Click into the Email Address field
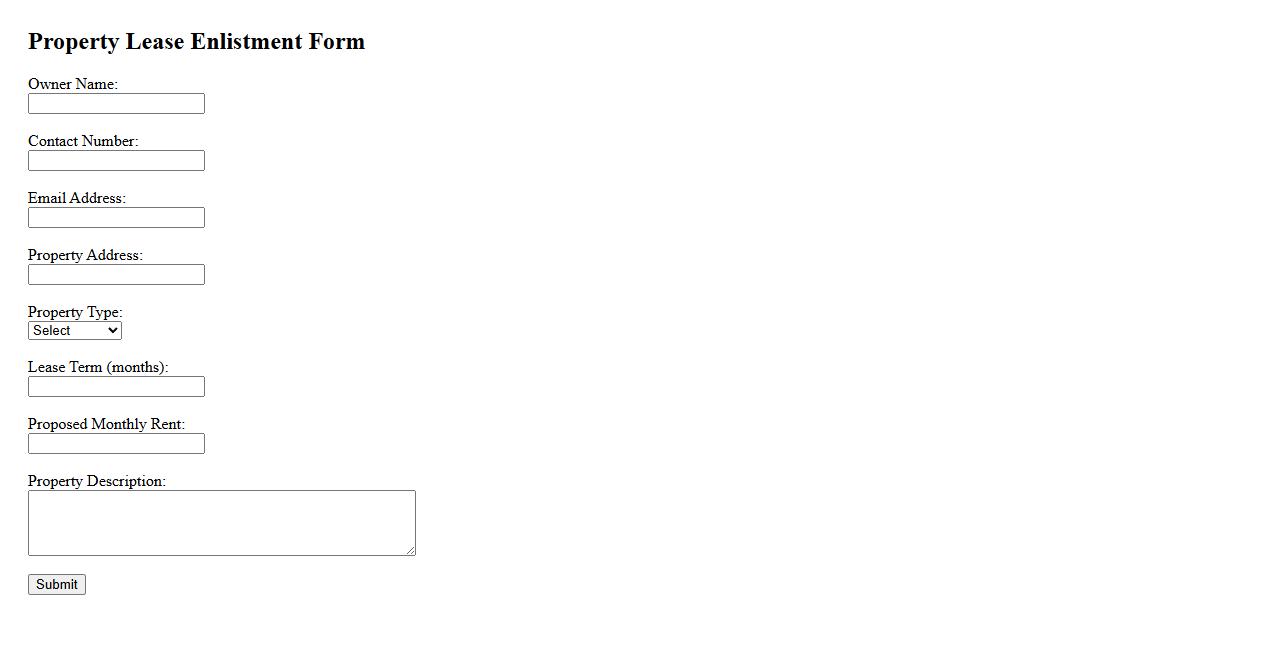 coord(116,218)
